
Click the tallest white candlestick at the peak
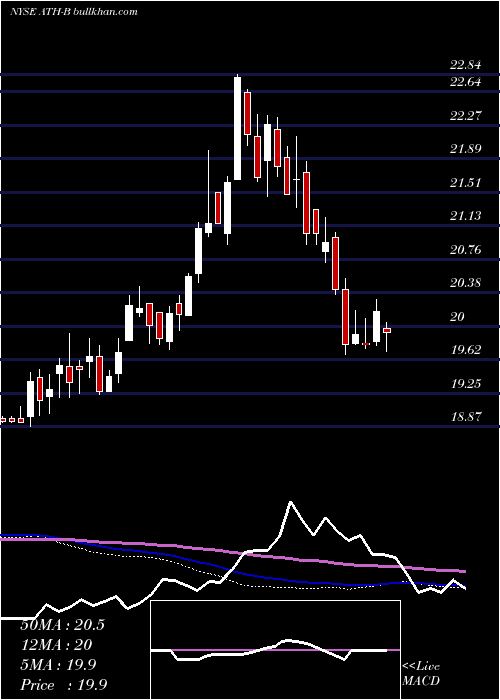238,128
